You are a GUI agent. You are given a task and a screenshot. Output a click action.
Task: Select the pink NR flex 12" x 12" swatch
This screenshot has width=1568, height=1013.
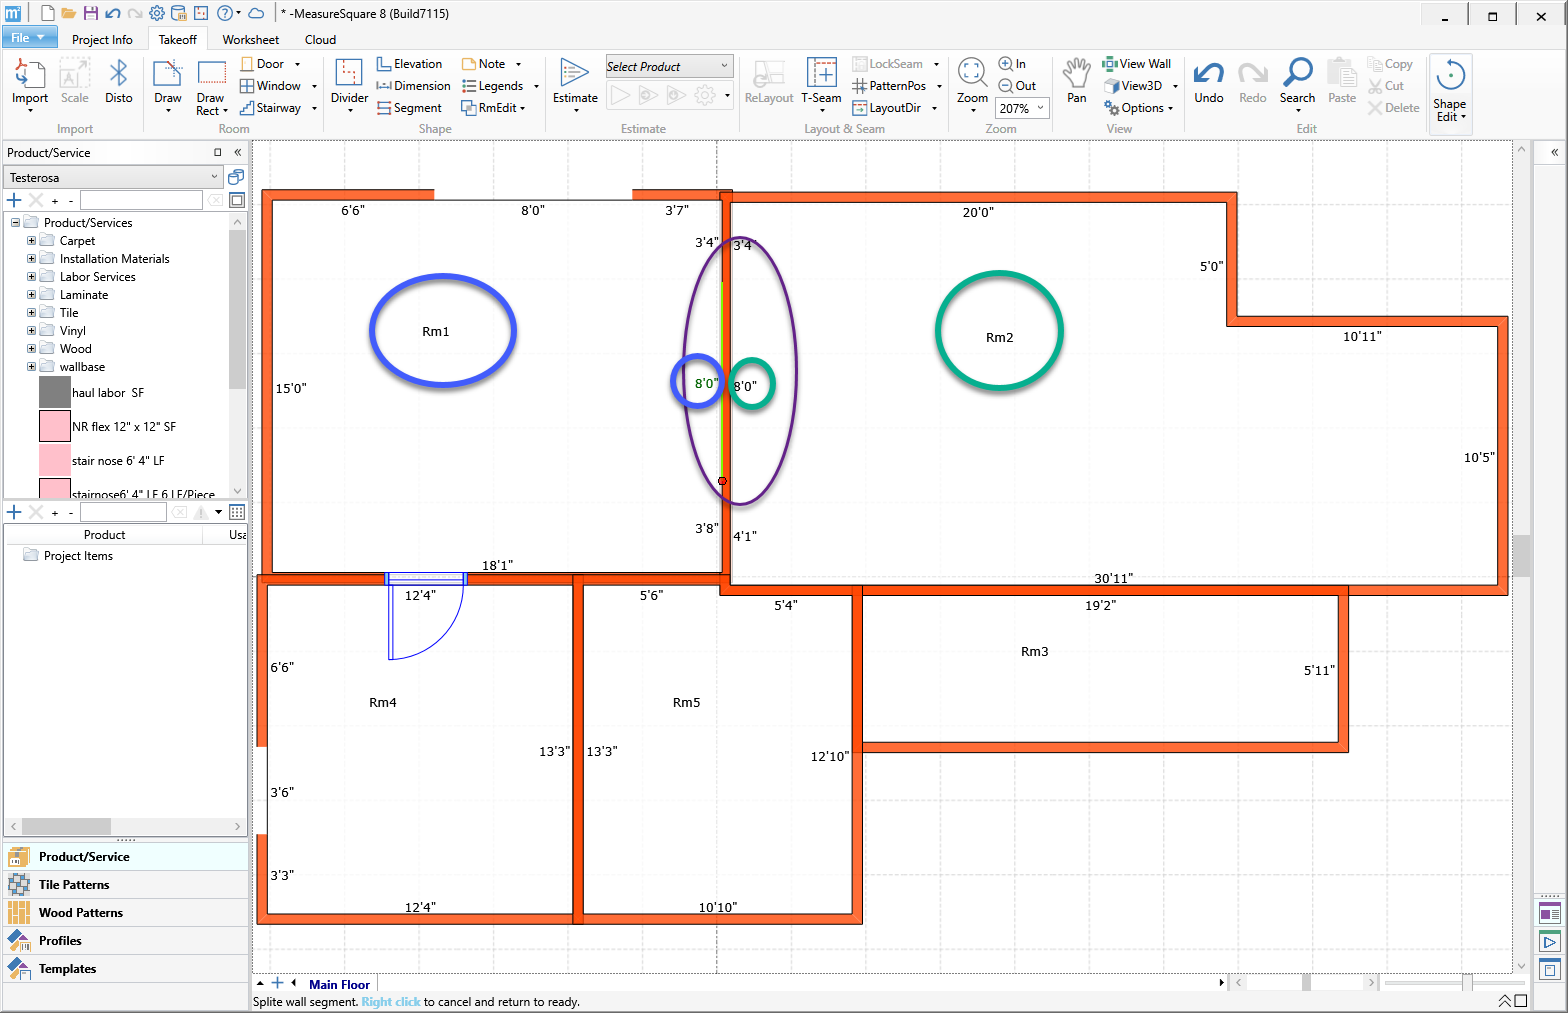point(55,426)
